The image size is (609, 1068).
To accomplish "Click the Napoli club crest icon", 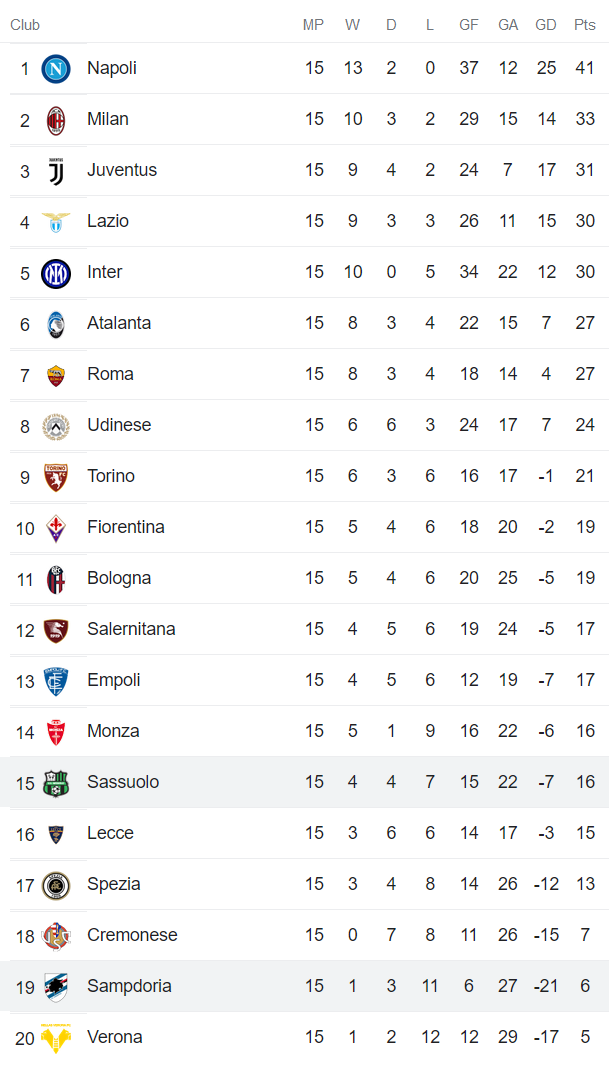I will tap(56, 69).
